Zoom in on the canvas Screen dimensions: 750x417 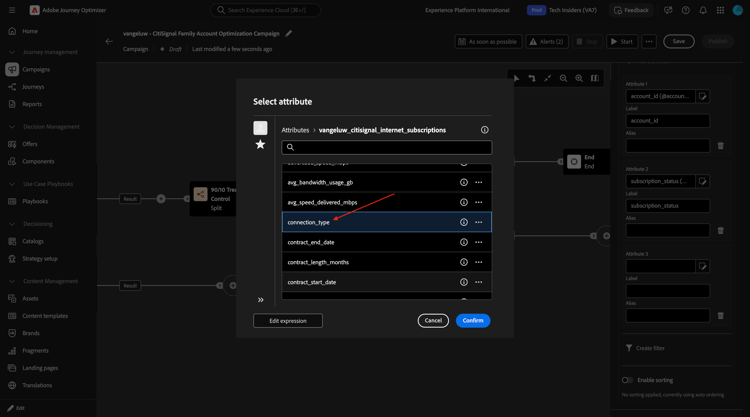579,78
